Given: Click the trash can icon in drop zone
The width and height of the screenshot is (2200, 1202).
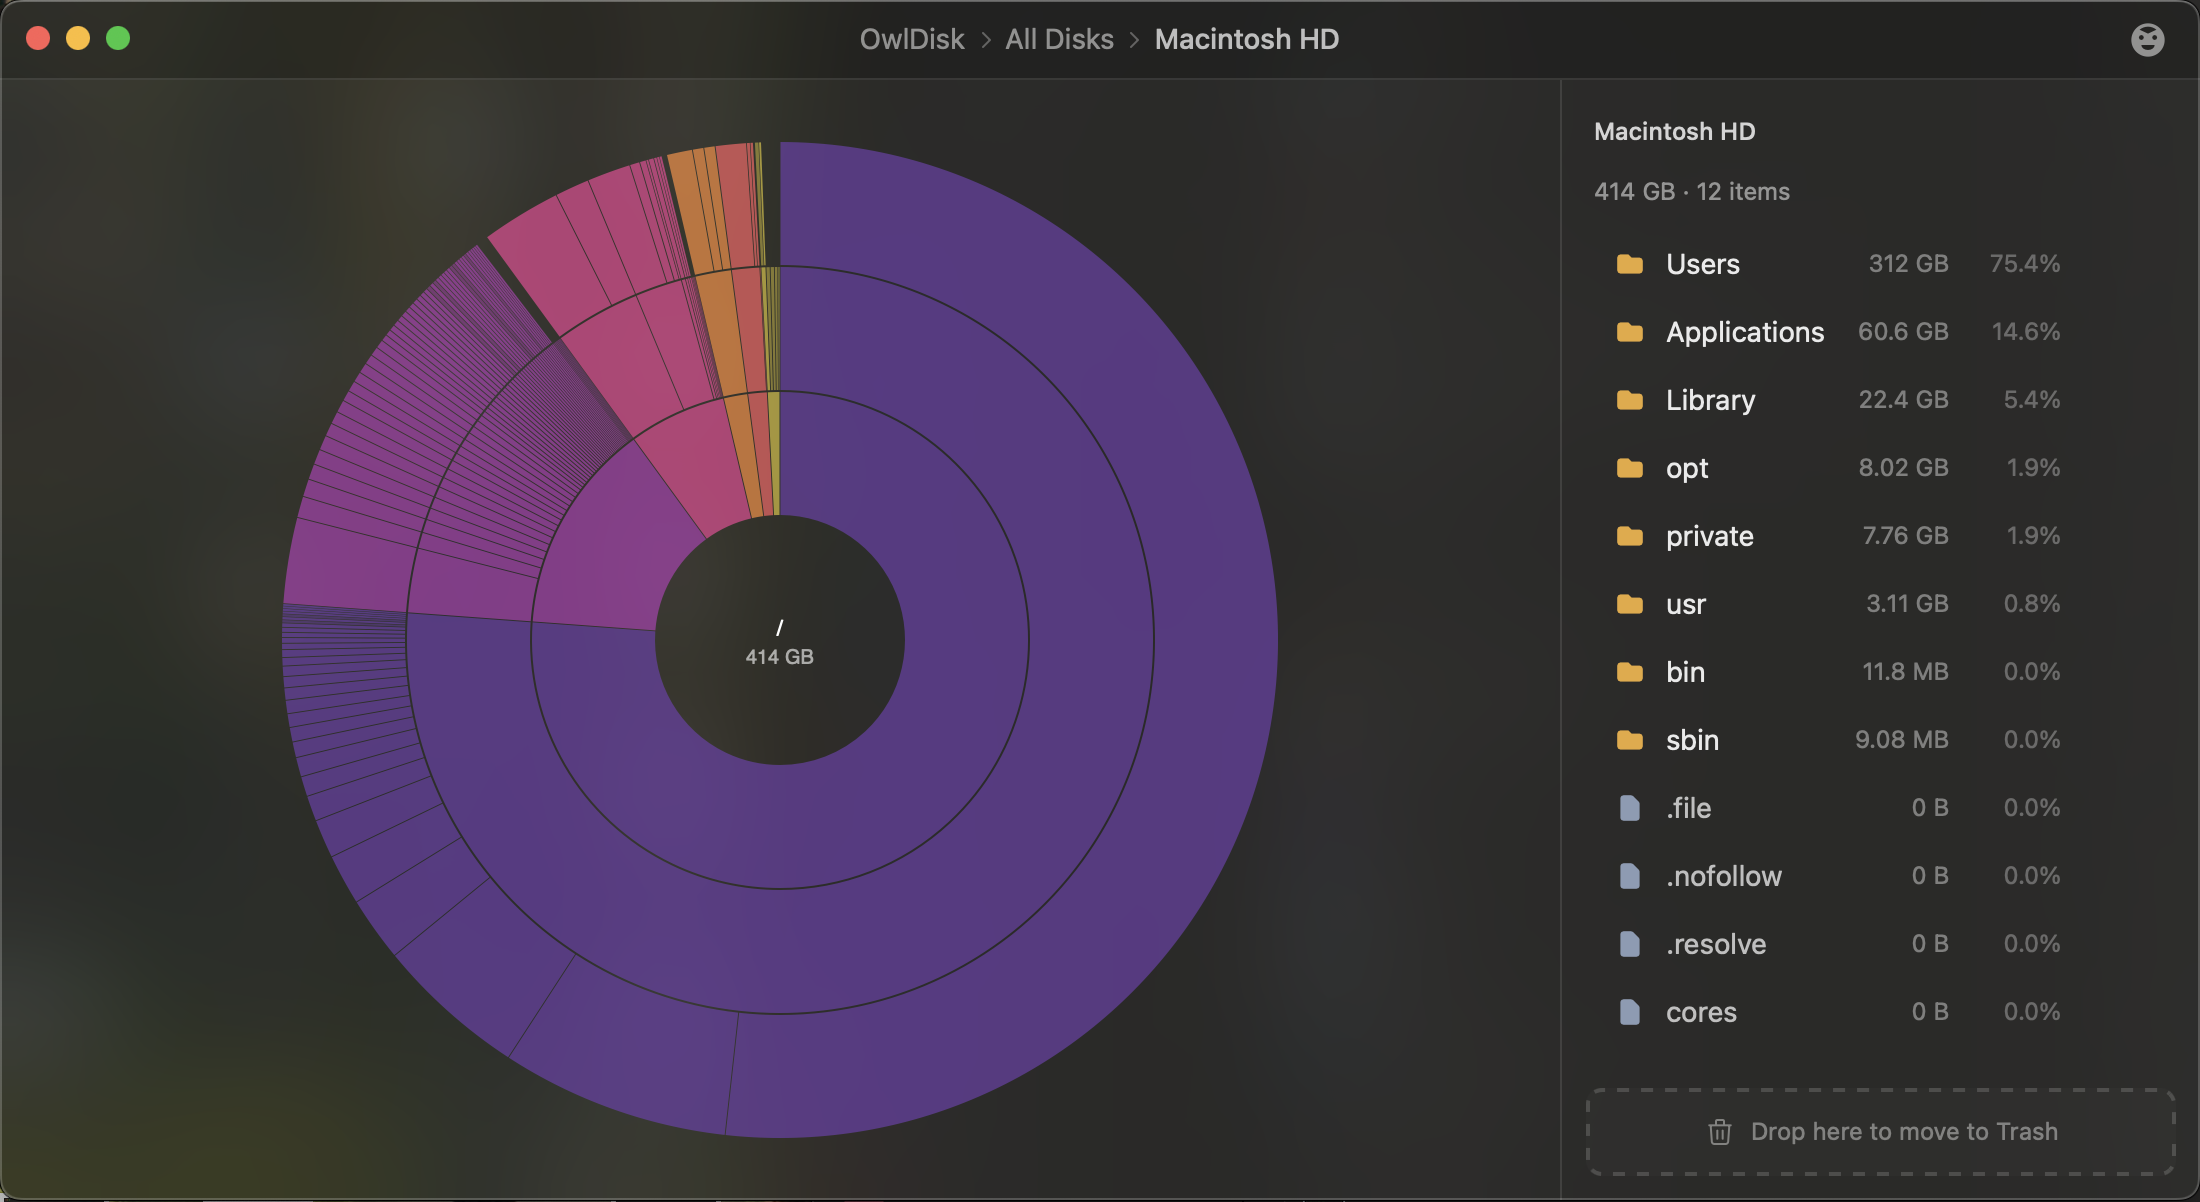Looking at the screenshot, I should pos(1720,1132).
